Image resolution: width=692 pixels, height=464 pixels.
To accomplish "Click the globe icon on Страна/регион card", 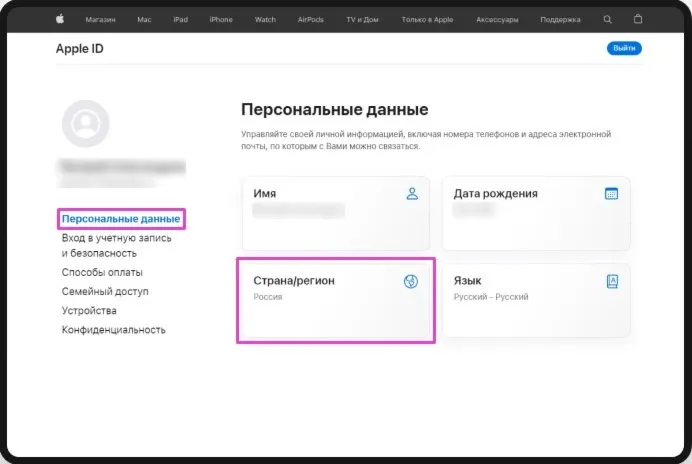I will (411, 281).
